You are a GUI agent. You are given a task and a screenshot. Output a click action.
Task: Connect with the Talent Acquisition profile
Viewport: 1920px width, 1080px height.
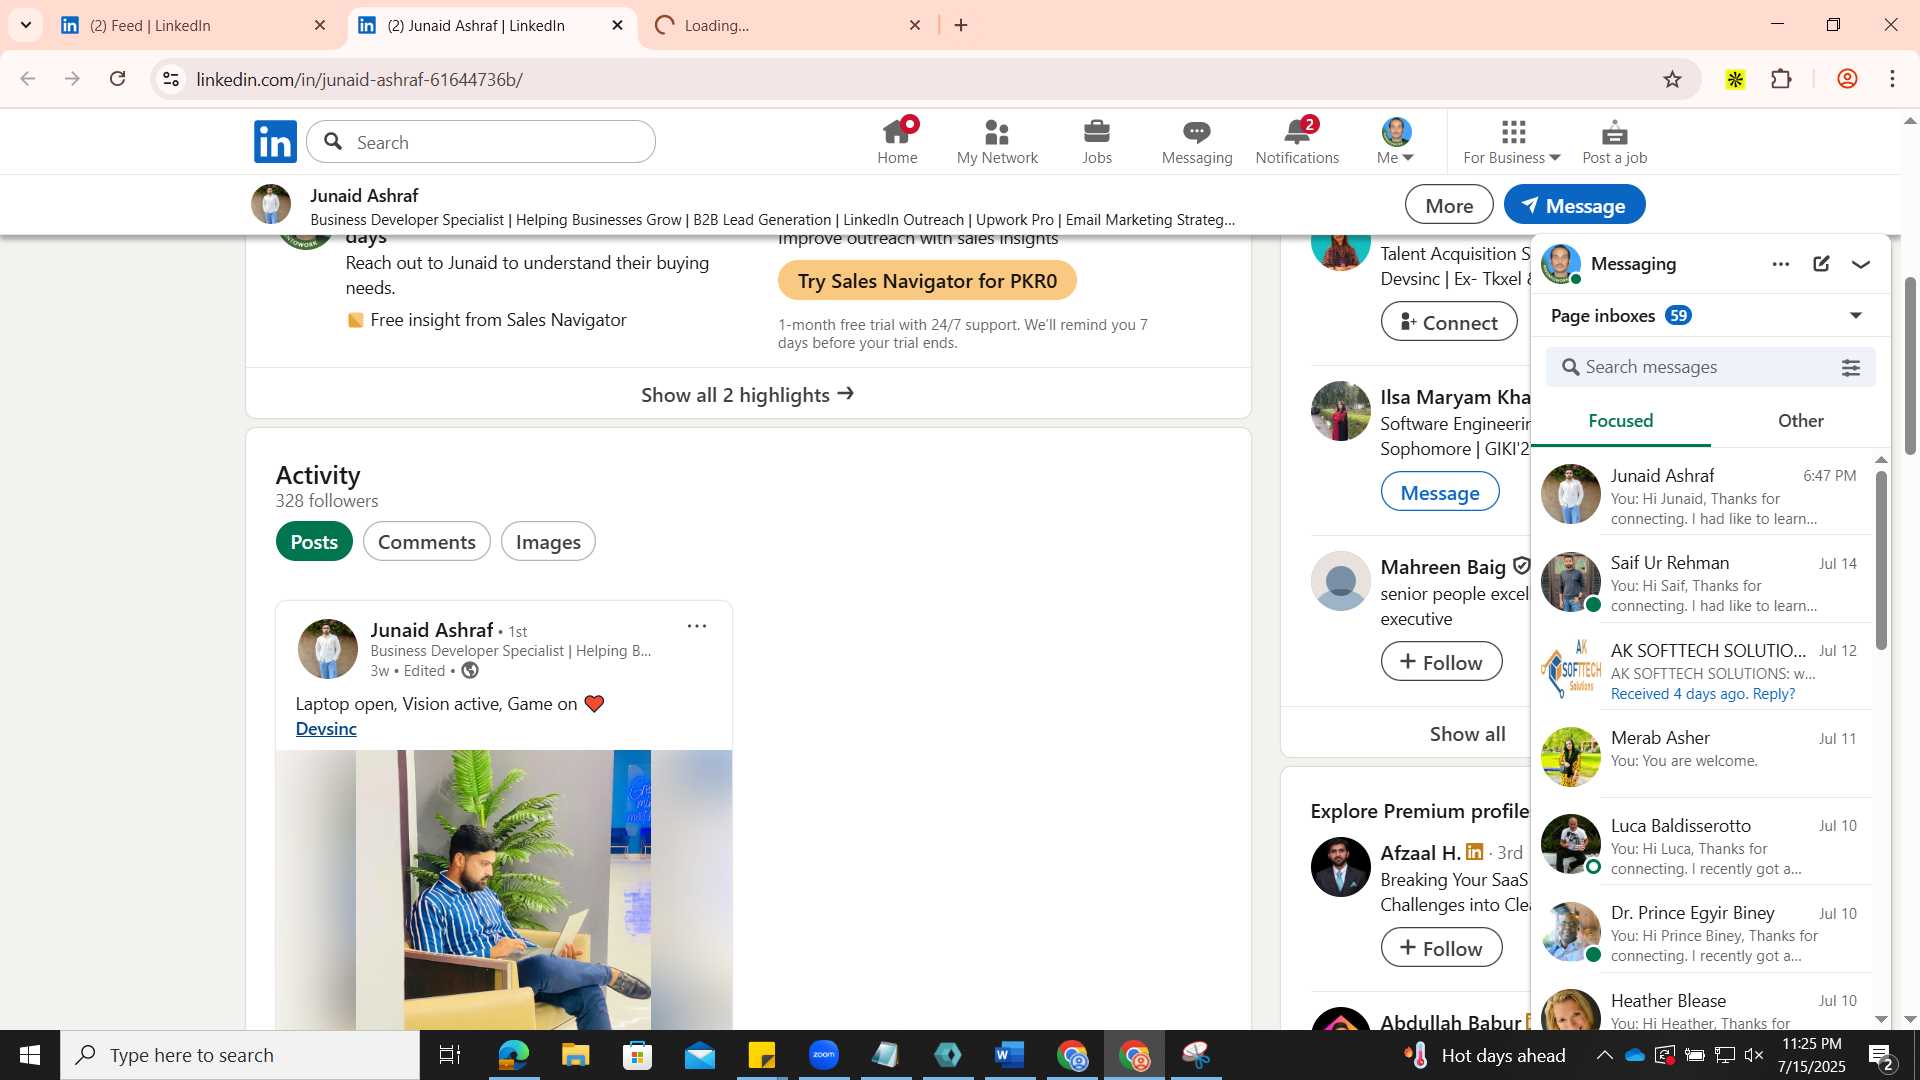(1449, 322)
